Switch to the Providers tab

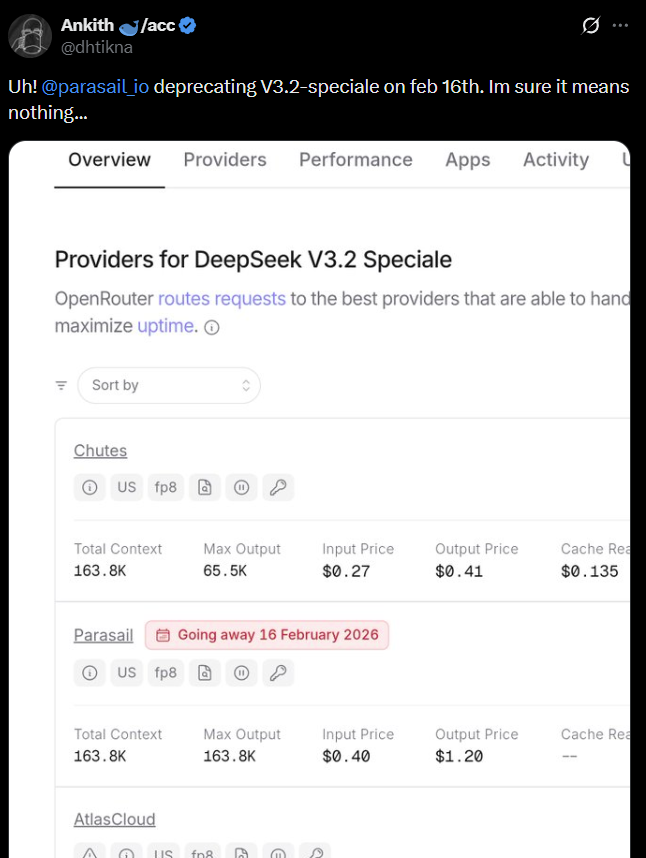tap(225, 160)
